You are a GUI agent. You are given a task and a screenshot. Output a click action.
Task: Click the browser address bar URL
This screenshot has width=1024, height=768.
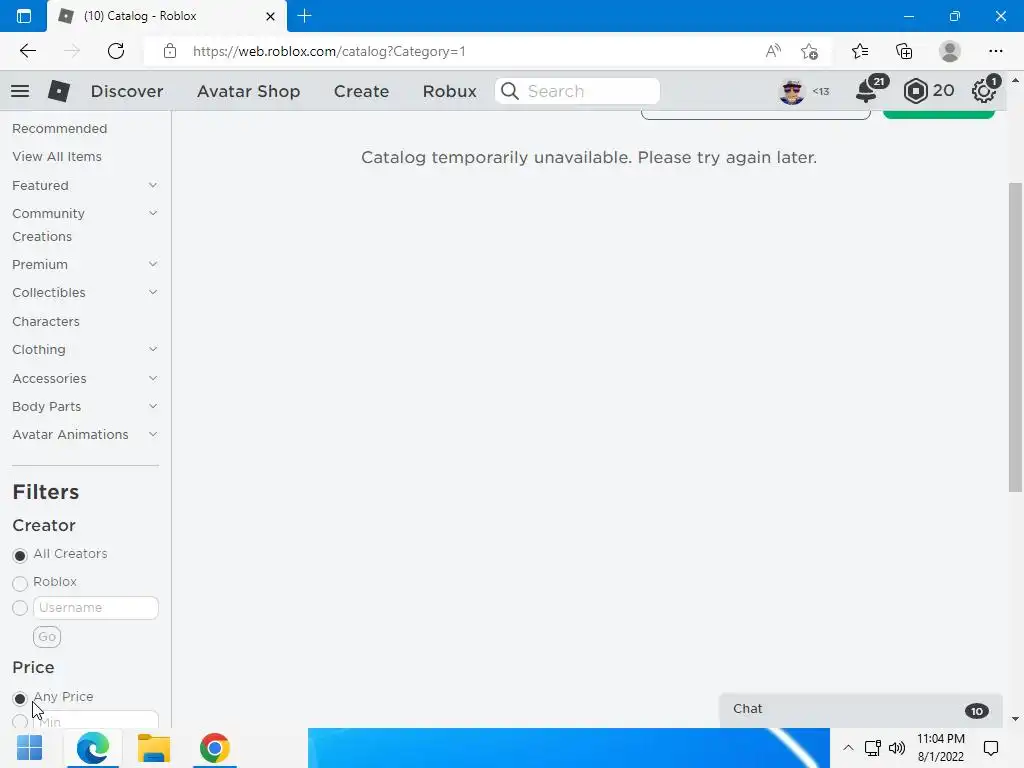(329, 51)
